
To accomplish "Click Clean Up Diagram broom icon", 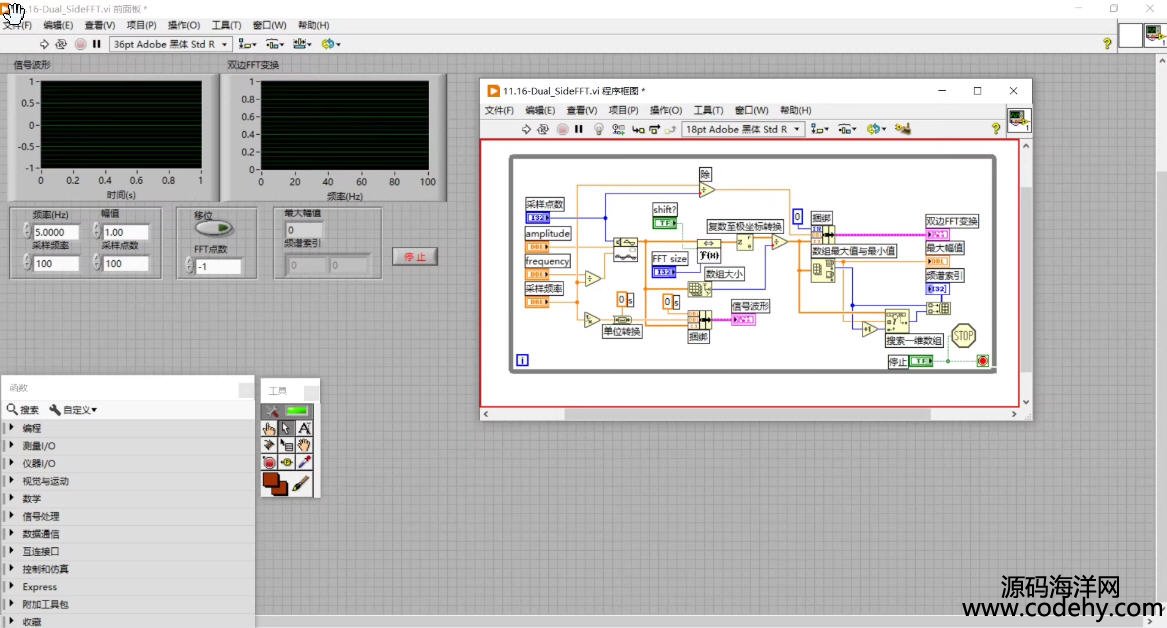I will click(903, 129).
